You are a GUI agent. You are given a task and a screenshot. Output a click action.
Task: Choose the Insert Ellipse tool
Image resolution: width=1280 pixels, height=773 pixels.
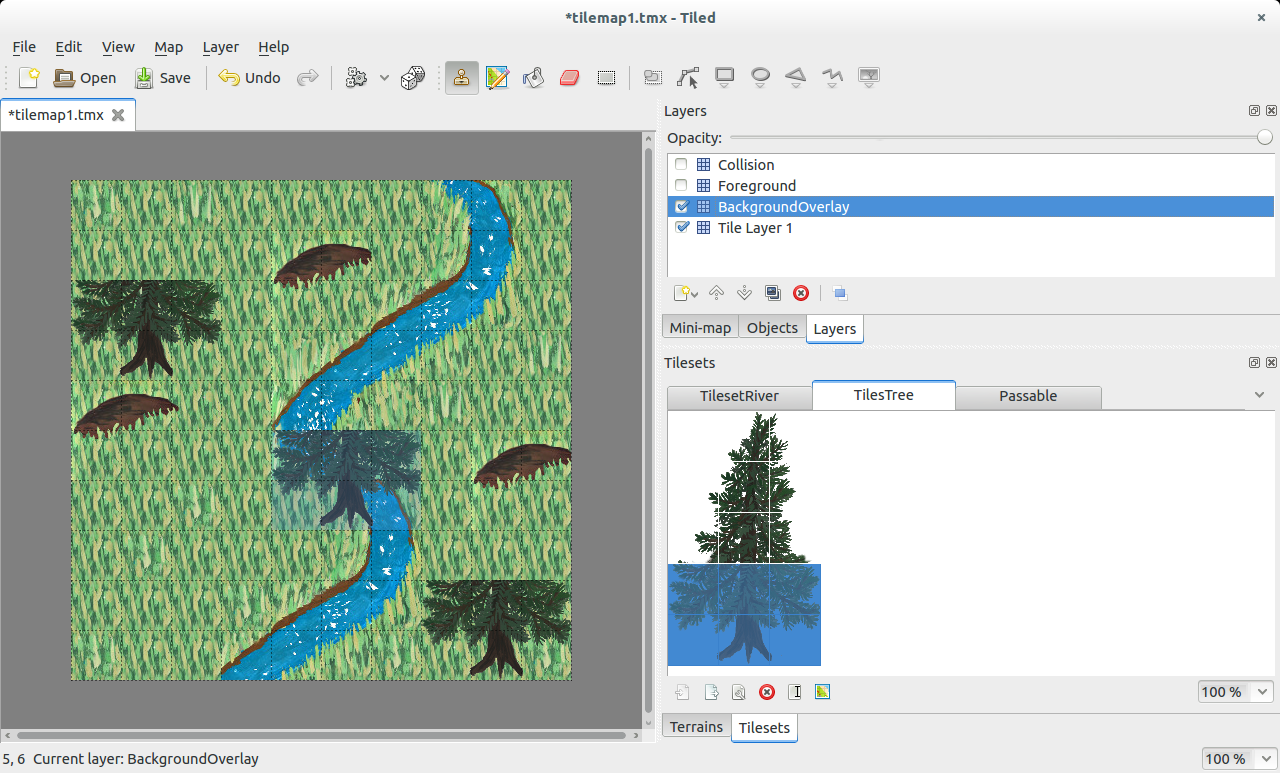[x=760, y=77]
